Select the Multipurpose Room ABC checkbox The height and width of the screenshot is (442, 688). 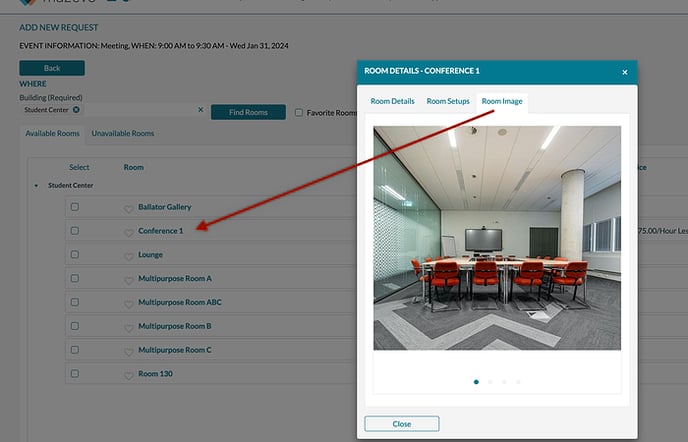coord(75,302)
